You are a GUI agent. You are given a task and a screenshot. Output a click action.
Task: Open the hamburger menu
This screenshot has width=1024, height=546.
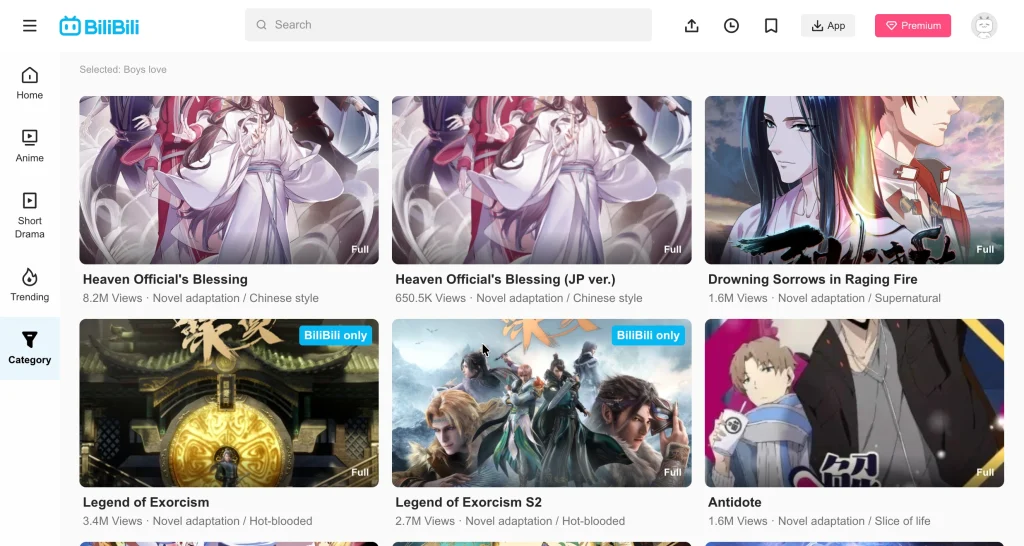(29, 26)
